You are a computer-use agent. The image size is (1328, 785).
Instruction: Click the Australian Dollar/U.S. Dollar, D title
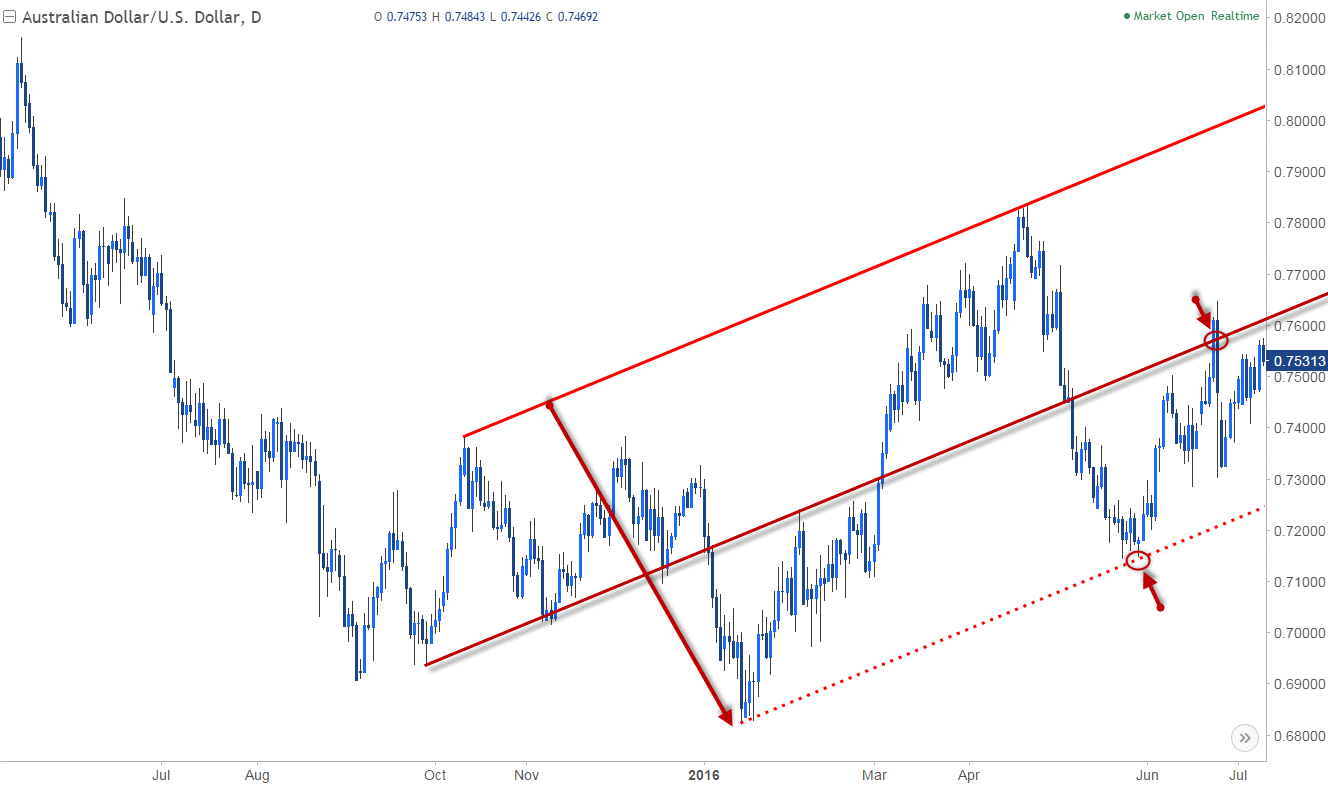click(x=140, y=17)
